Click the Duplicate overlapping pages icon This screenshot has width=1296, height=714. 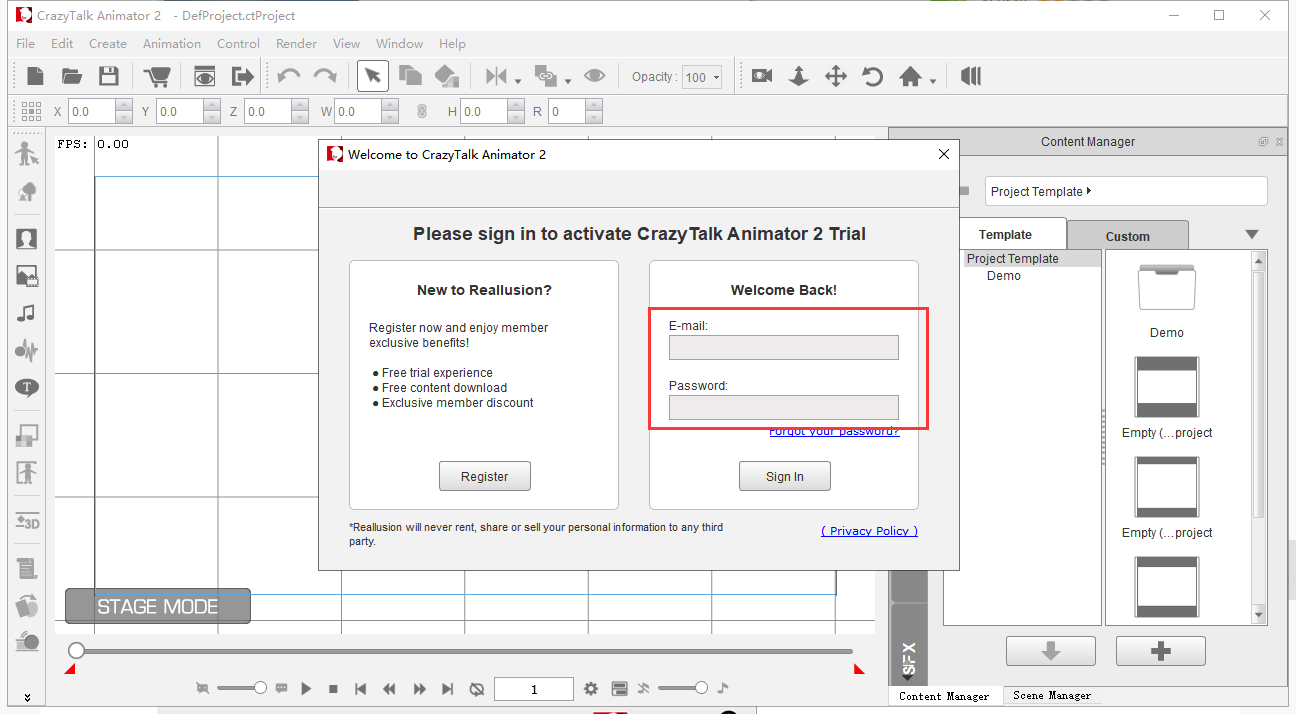tap(410, 76)
